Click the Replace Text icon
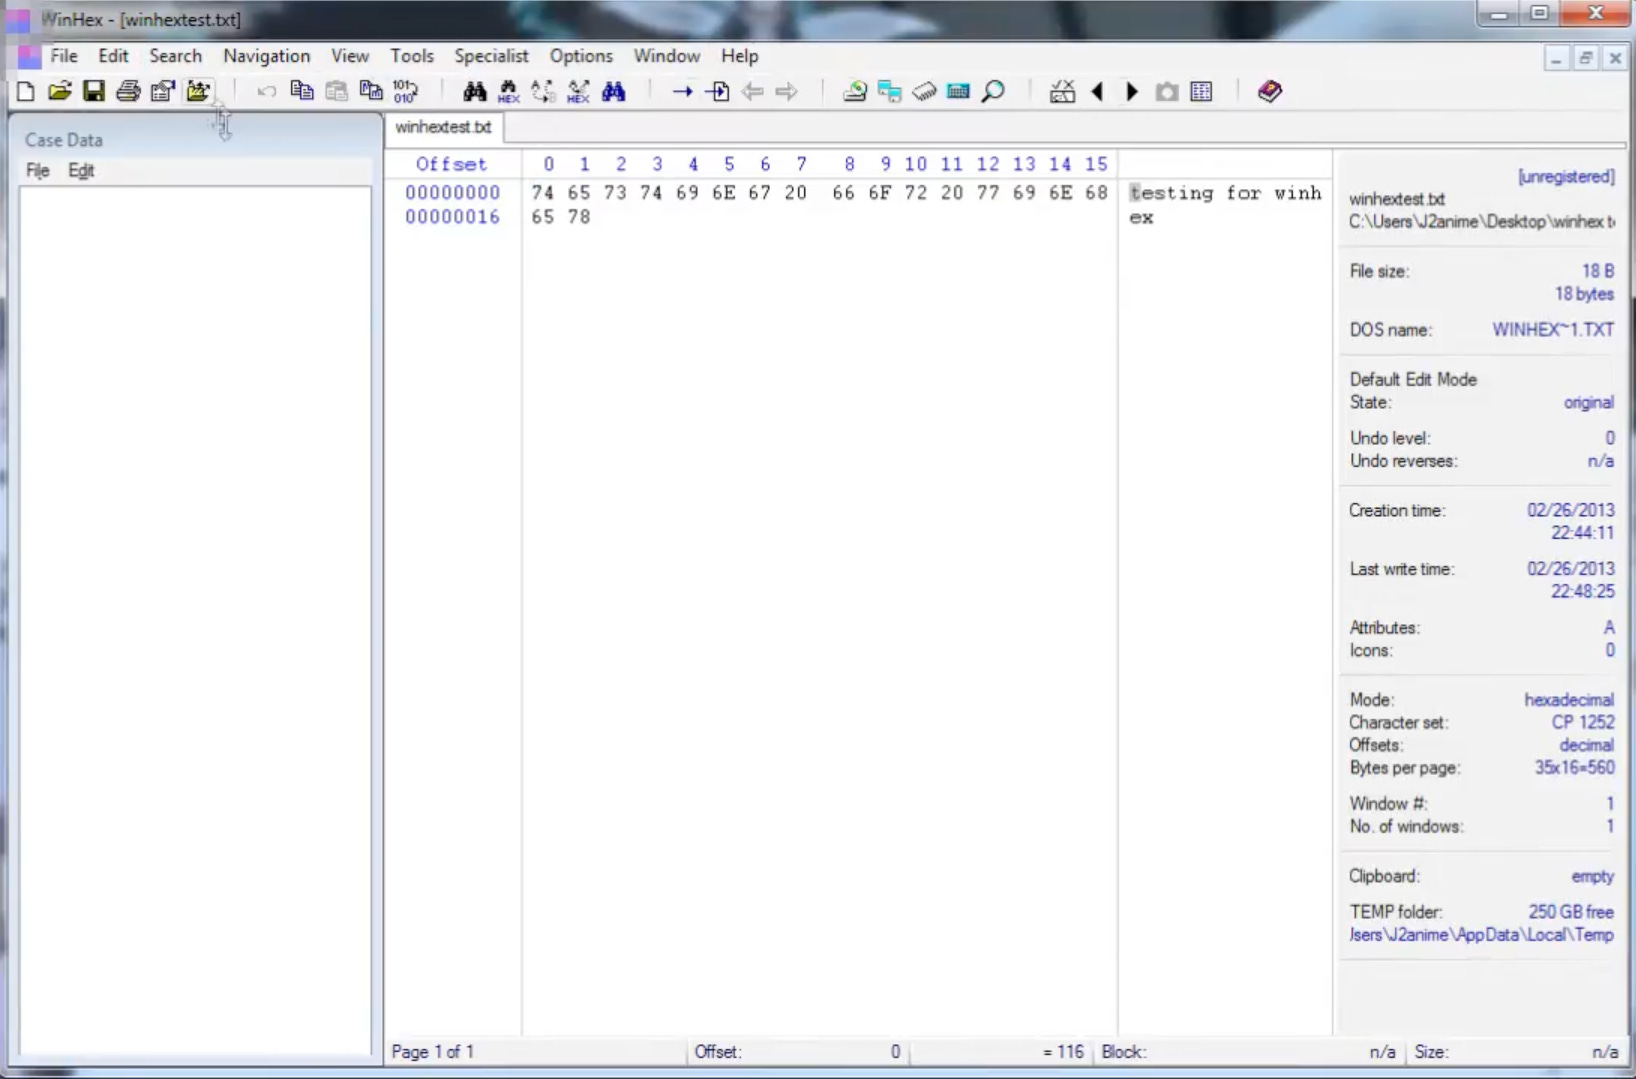This screenshot has height=1079, width=1636. tap(543, 92)
